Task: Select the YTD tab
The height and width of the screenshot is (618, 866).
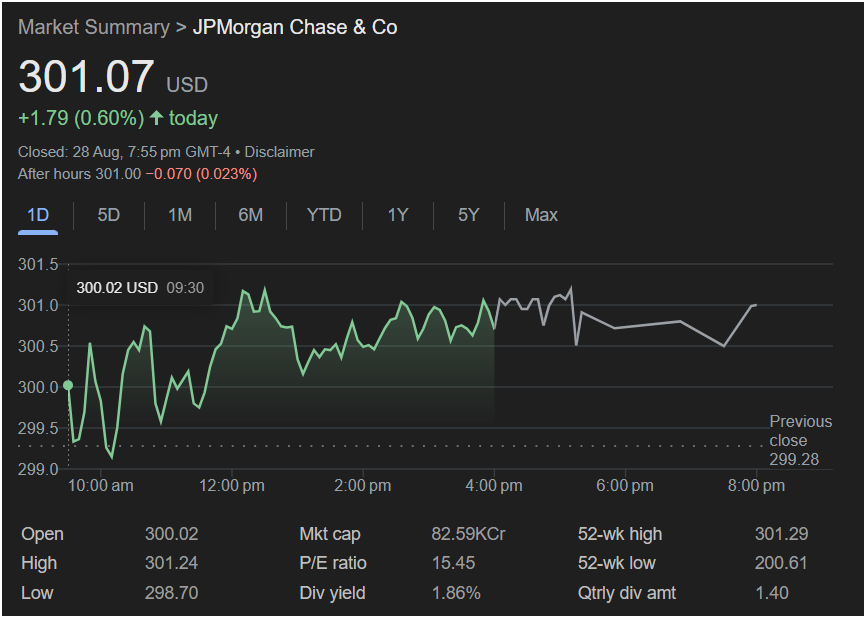Action: (324, 215)
